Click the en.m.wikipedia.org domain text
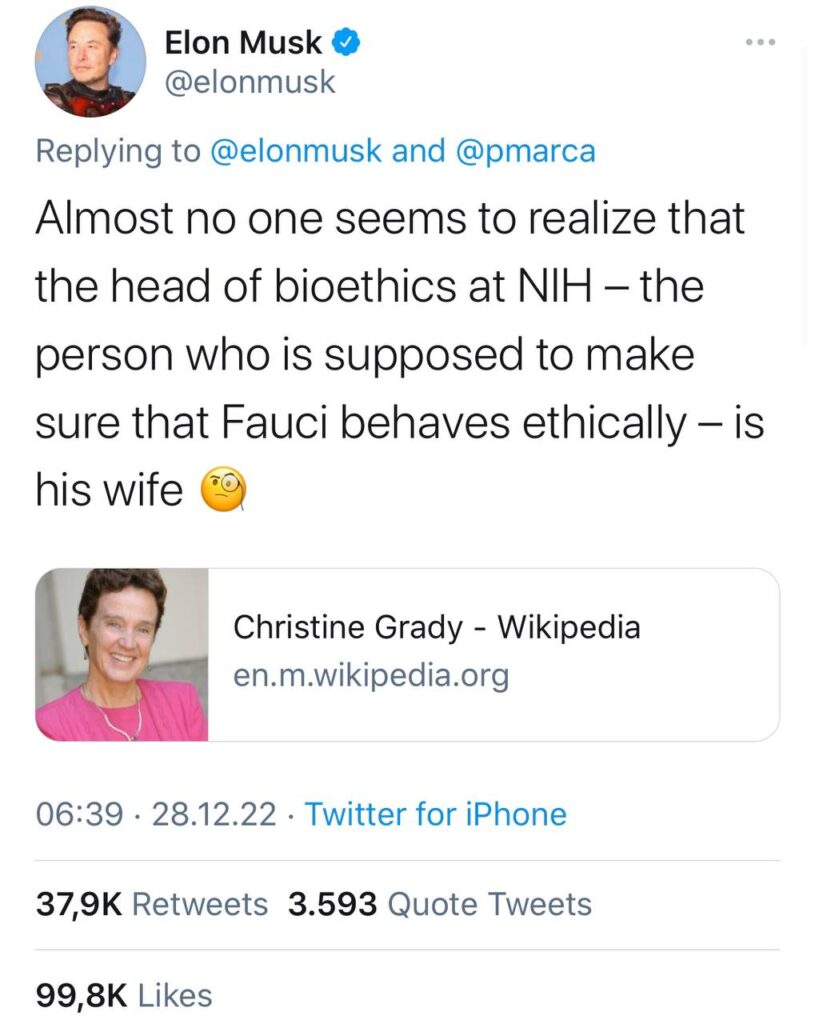This screenshot has height=1024, width=815. pyautogui.click(x=371, y=675)
